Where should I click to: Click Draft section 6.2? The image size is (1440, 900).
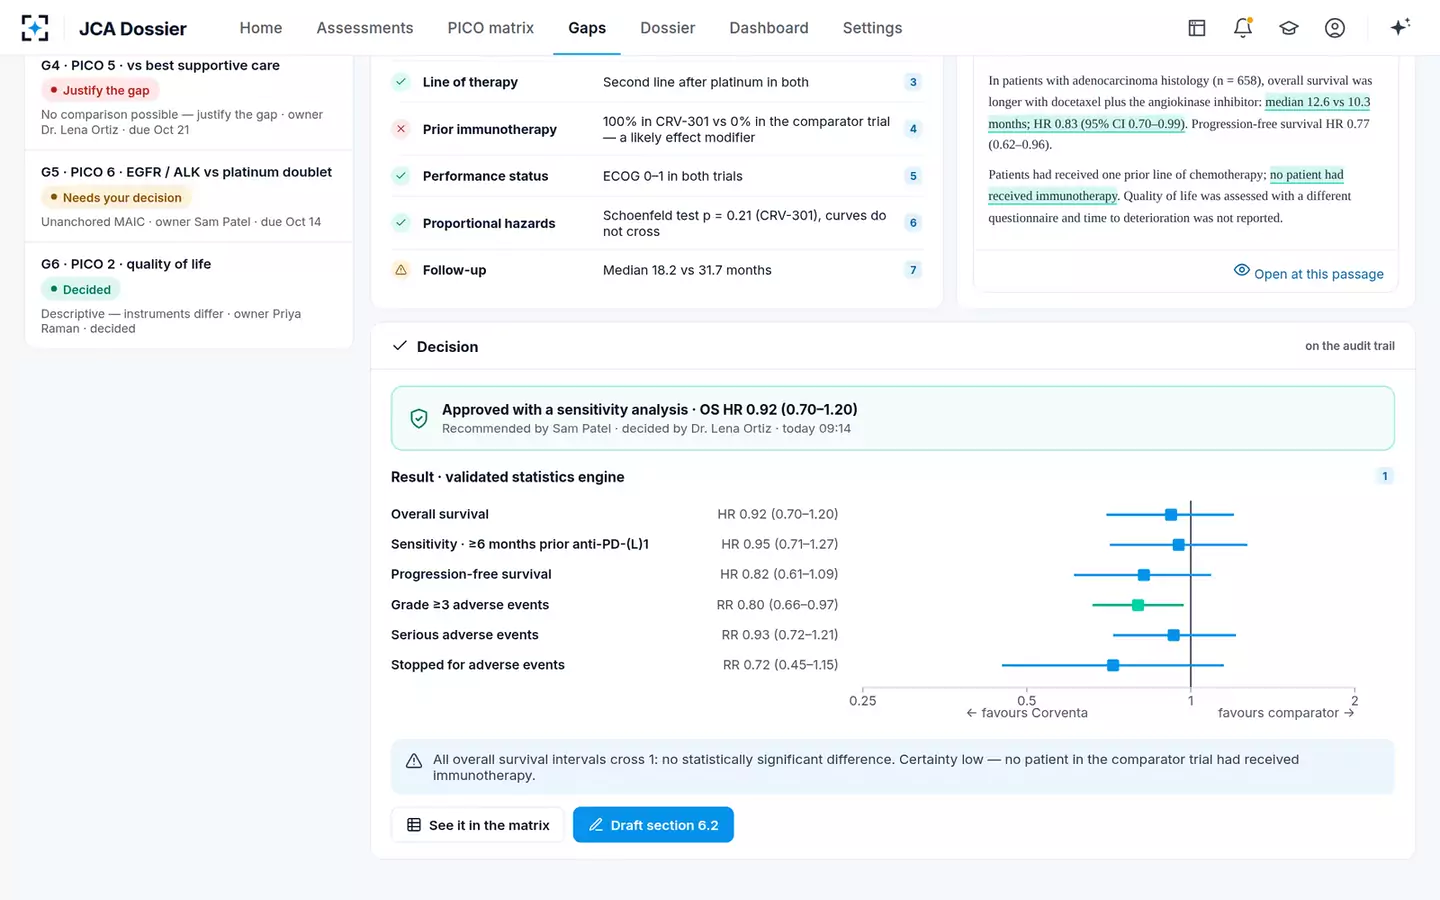click(x=653, y=825)
